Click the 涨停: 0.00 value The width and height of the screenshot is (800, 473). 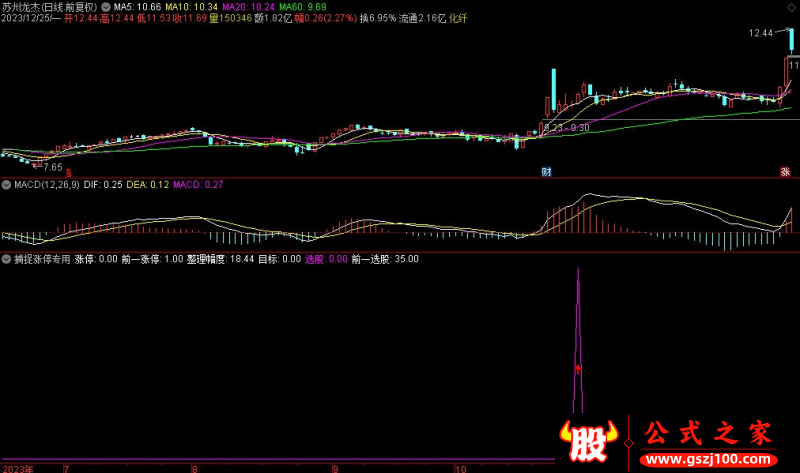pos(96,259)
